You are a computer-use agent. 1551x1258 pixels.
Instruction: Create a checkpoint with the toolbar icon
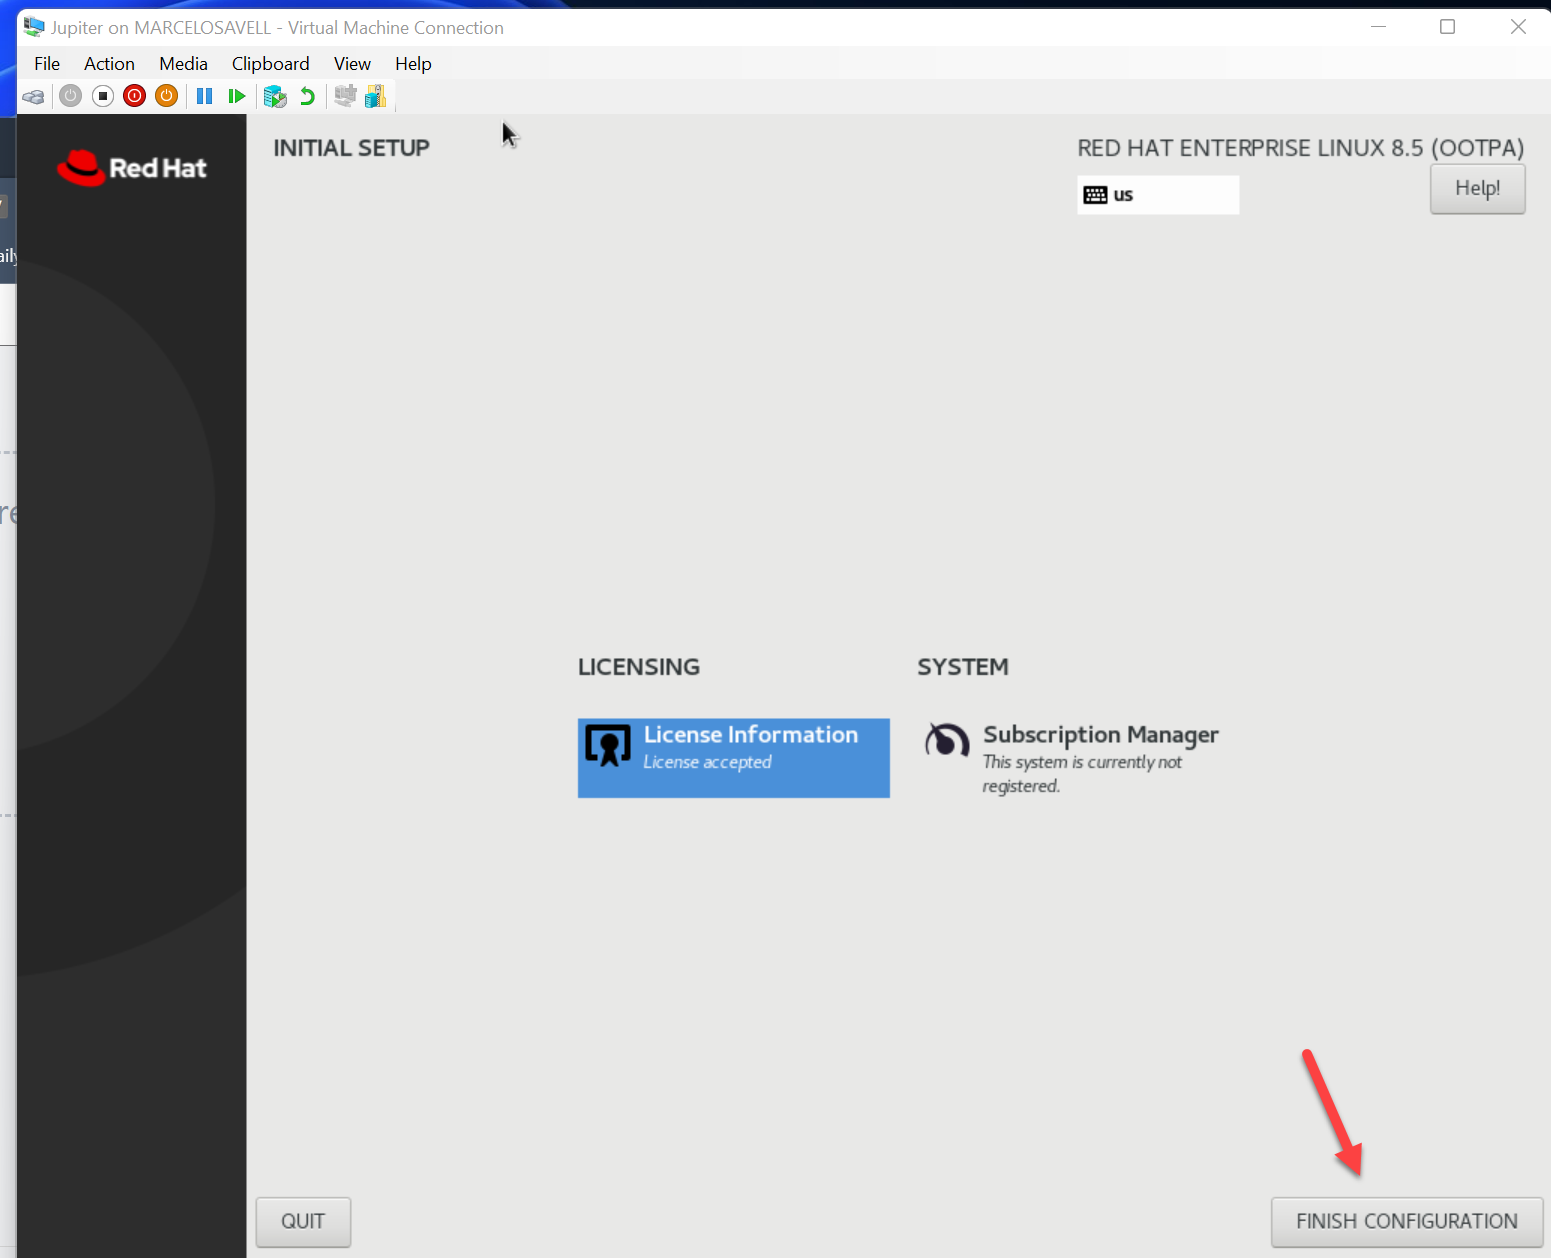tap(275, 96)
